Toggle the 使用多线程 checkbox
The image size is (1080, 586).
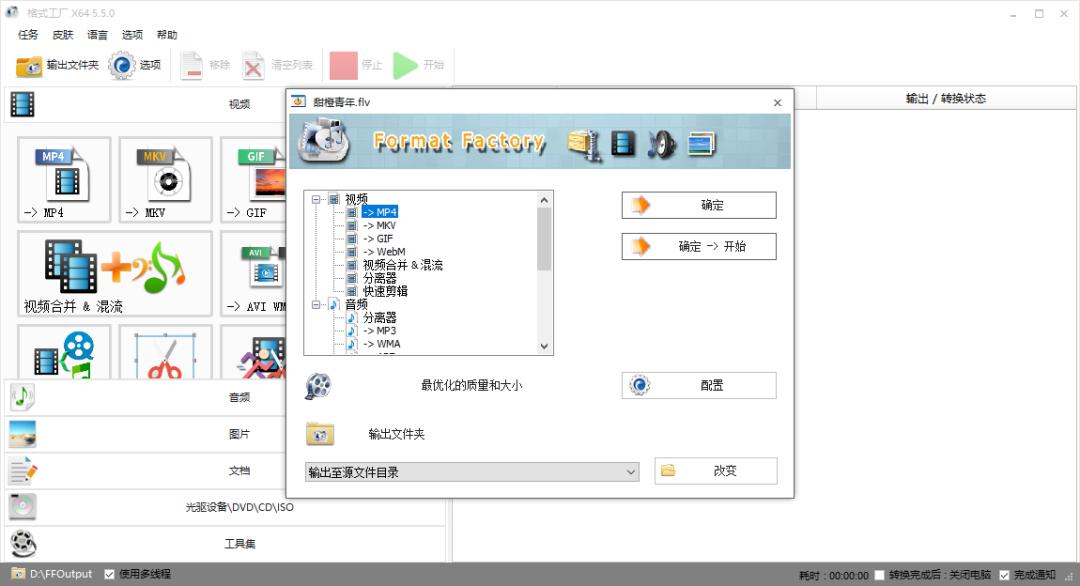click(110, 574)
